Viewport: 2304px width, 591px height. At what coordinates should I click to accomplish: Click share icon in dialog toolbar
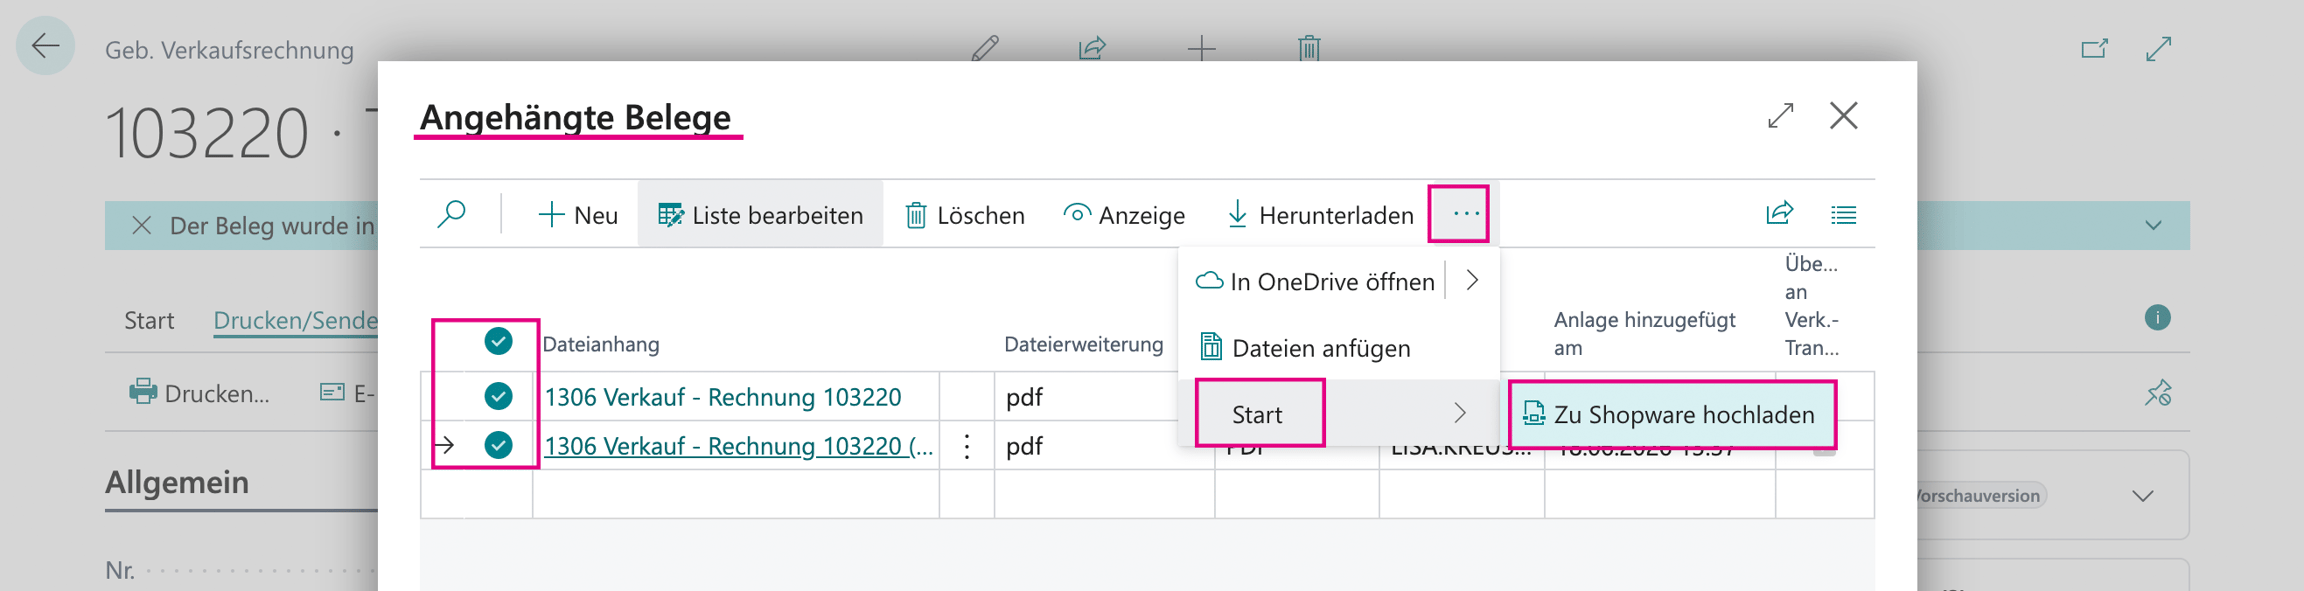pyautogui.click(x=1780, y=214)
